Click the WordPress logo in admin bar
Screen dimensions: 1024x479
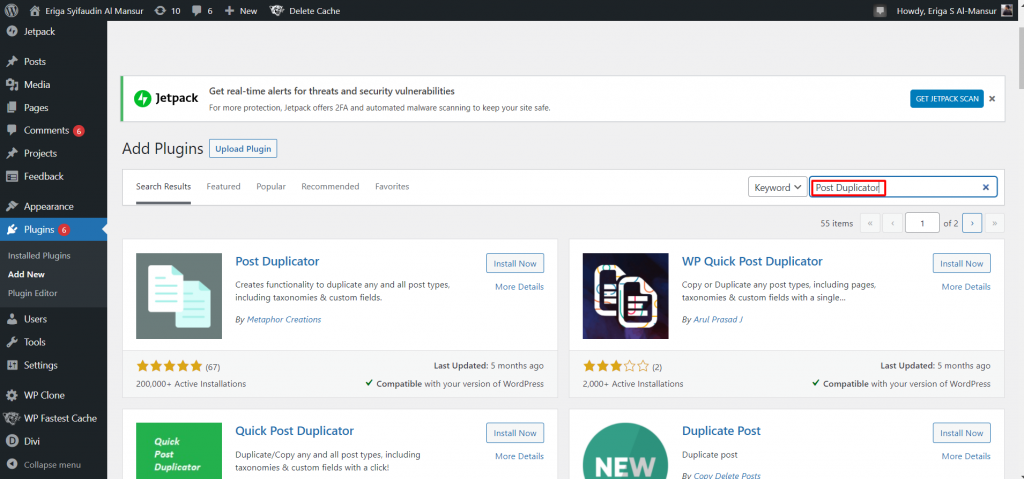12,11
